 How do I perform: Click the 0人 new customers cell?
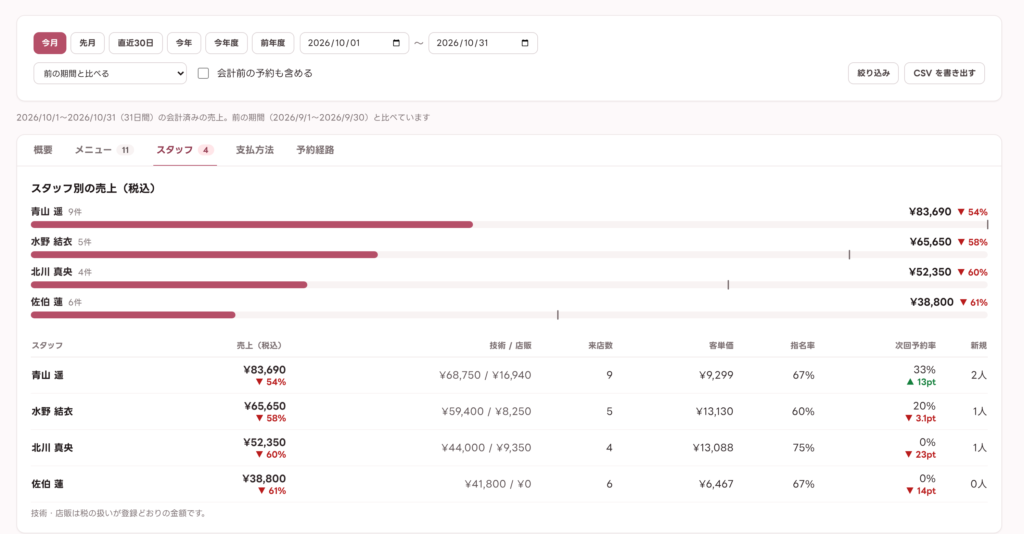(978, 484)
